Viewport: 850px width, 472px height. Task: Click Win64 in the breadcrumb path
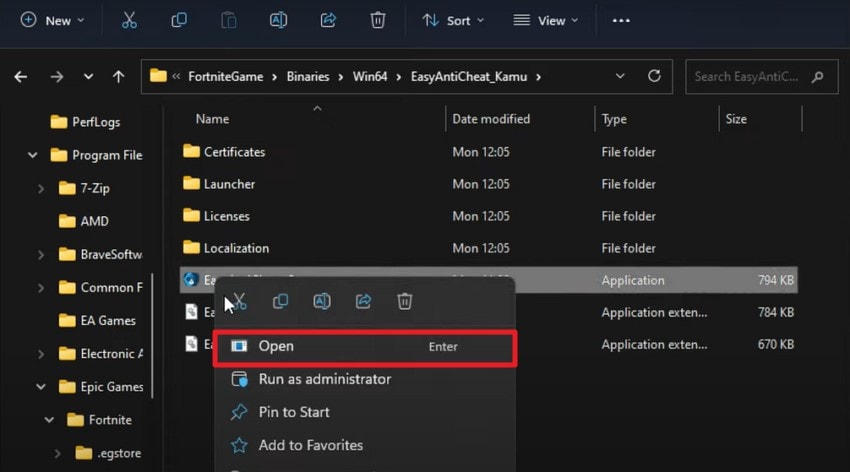370,77
